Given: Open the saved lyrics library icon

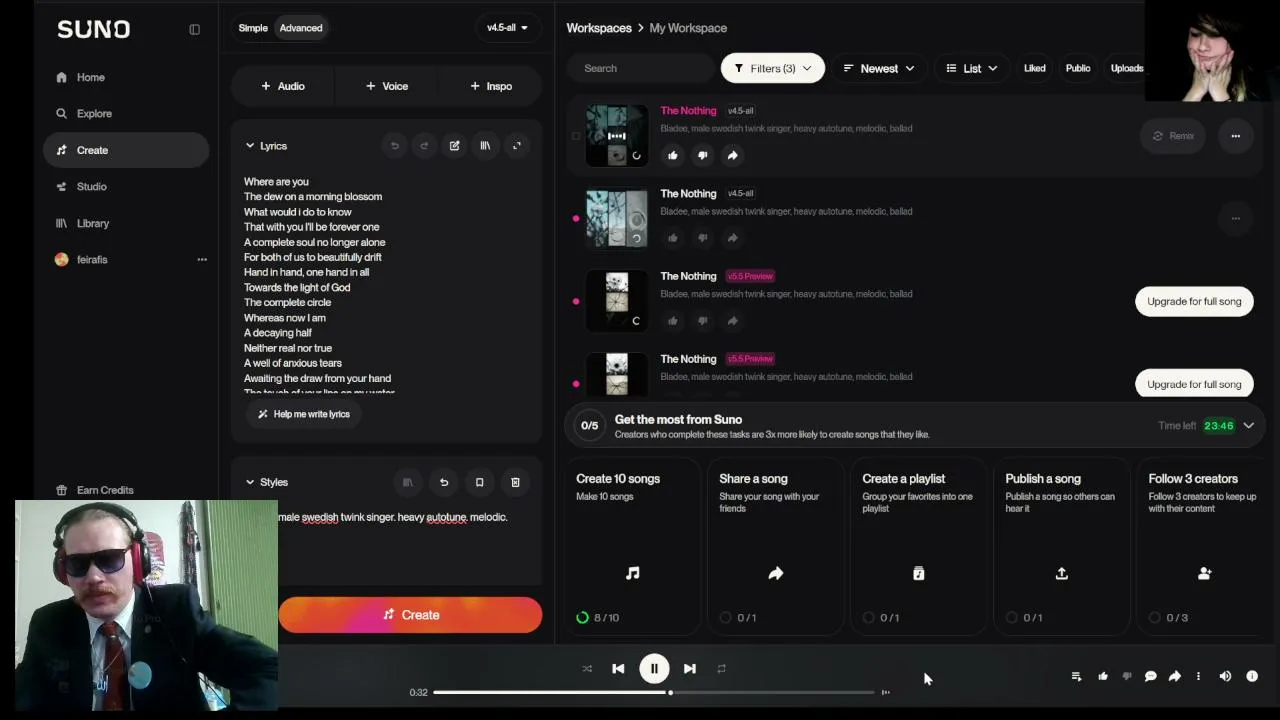Looking at the screenshot, I should pos(485,146).
